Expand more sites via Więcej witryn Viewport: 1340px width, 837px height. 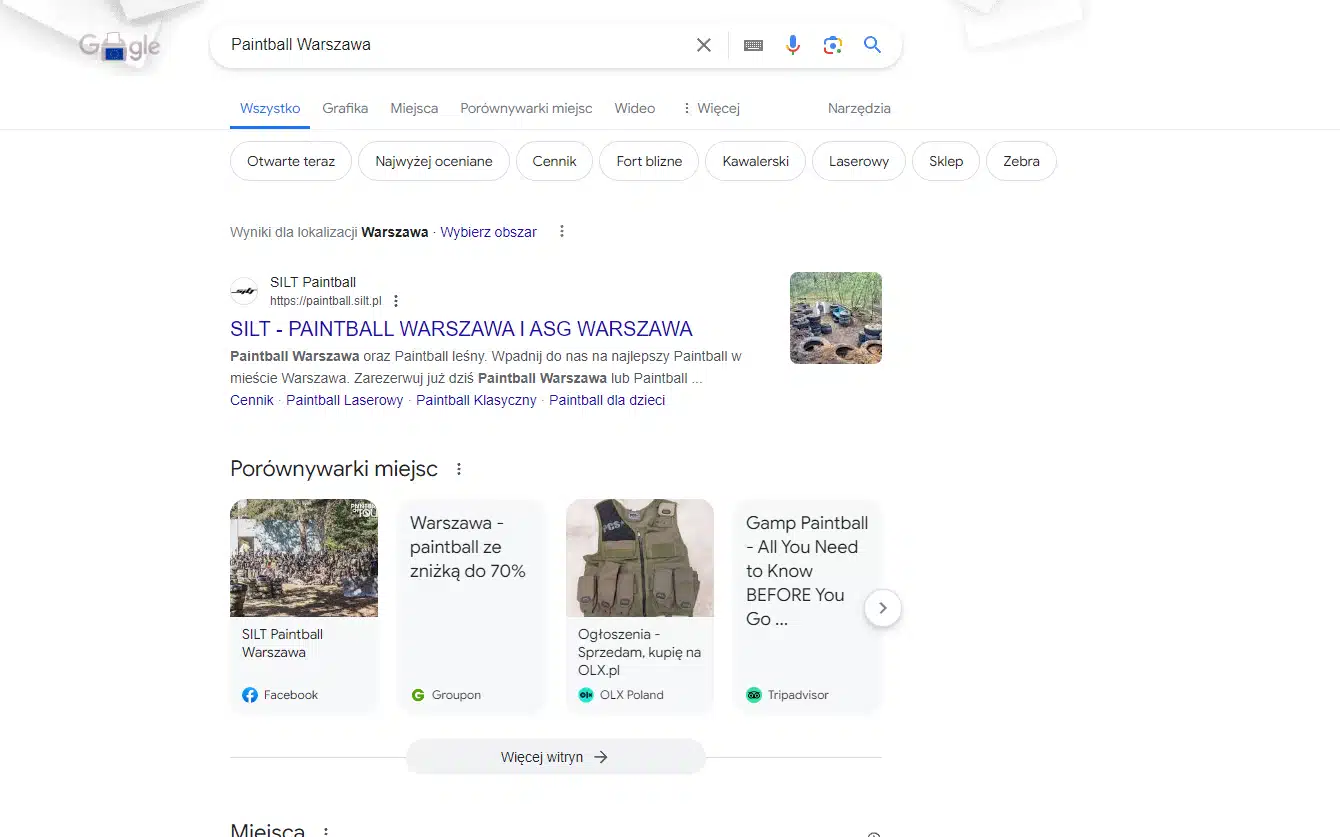click(x=555, y=757)
